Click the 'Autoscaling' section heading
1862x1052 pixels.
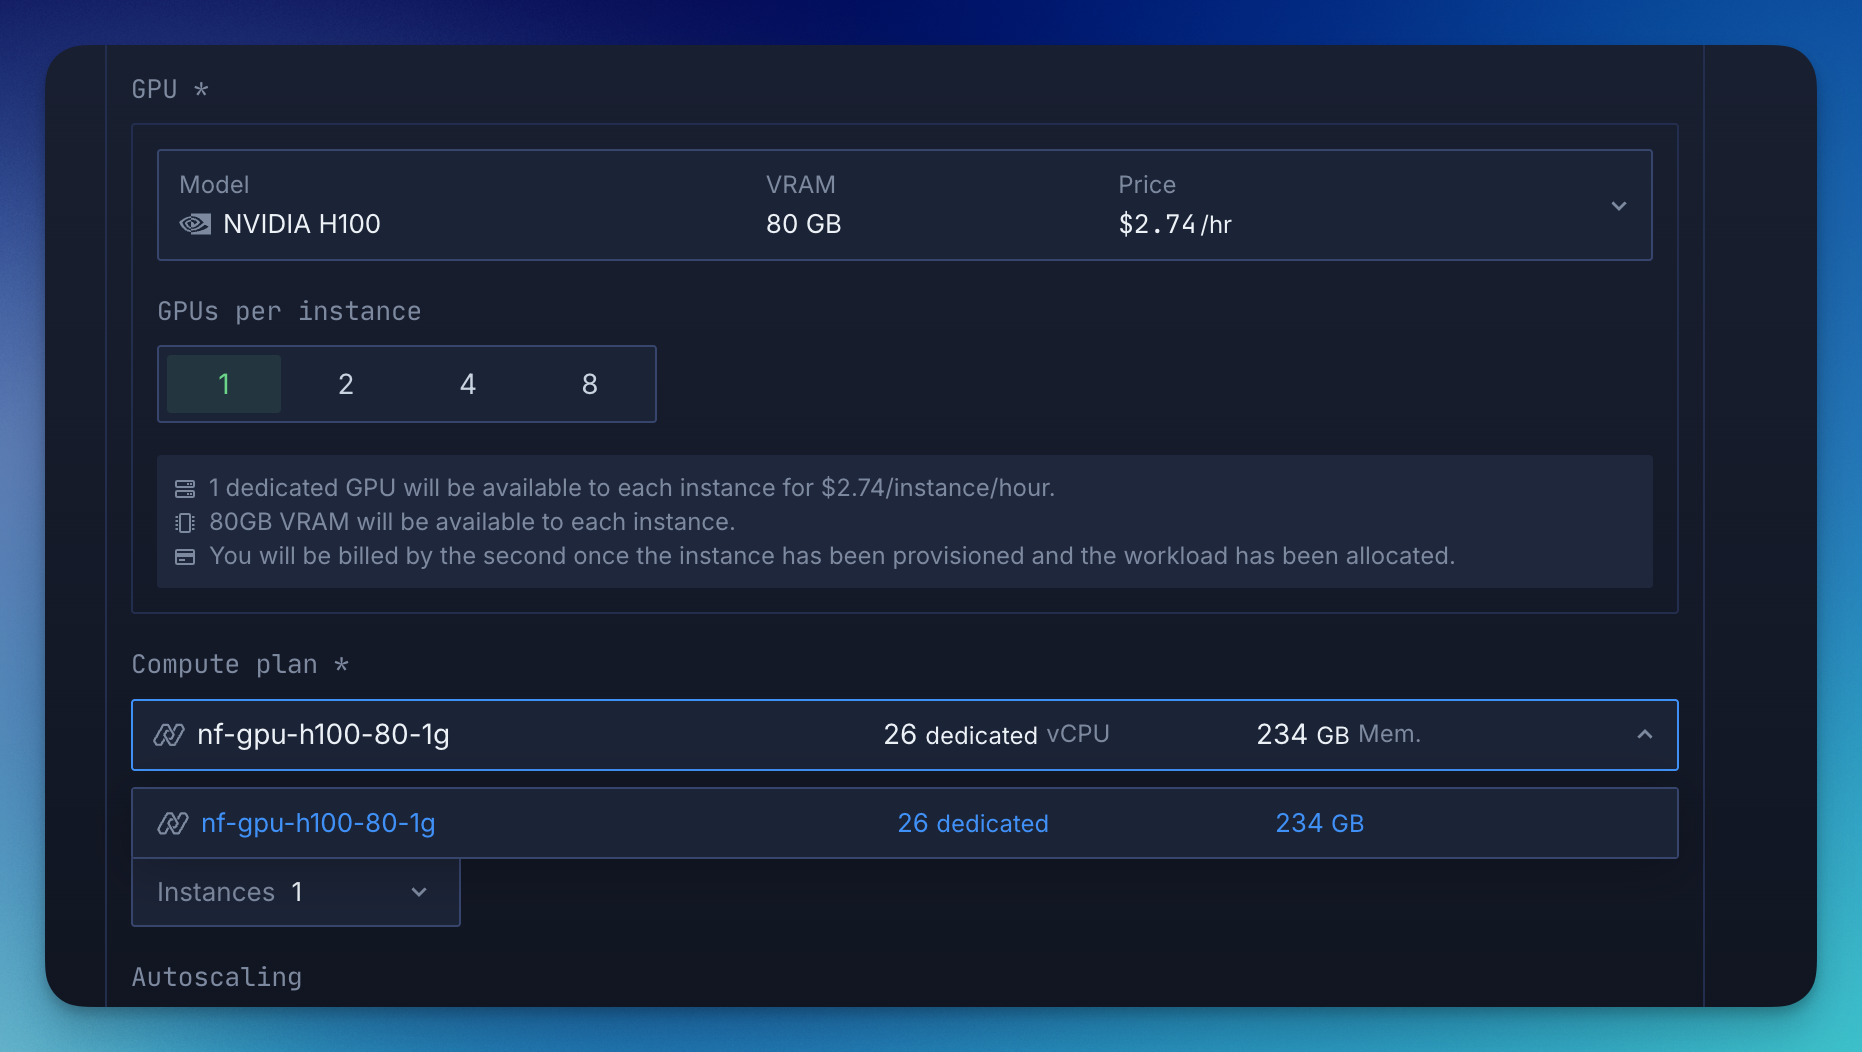point(217,977)
